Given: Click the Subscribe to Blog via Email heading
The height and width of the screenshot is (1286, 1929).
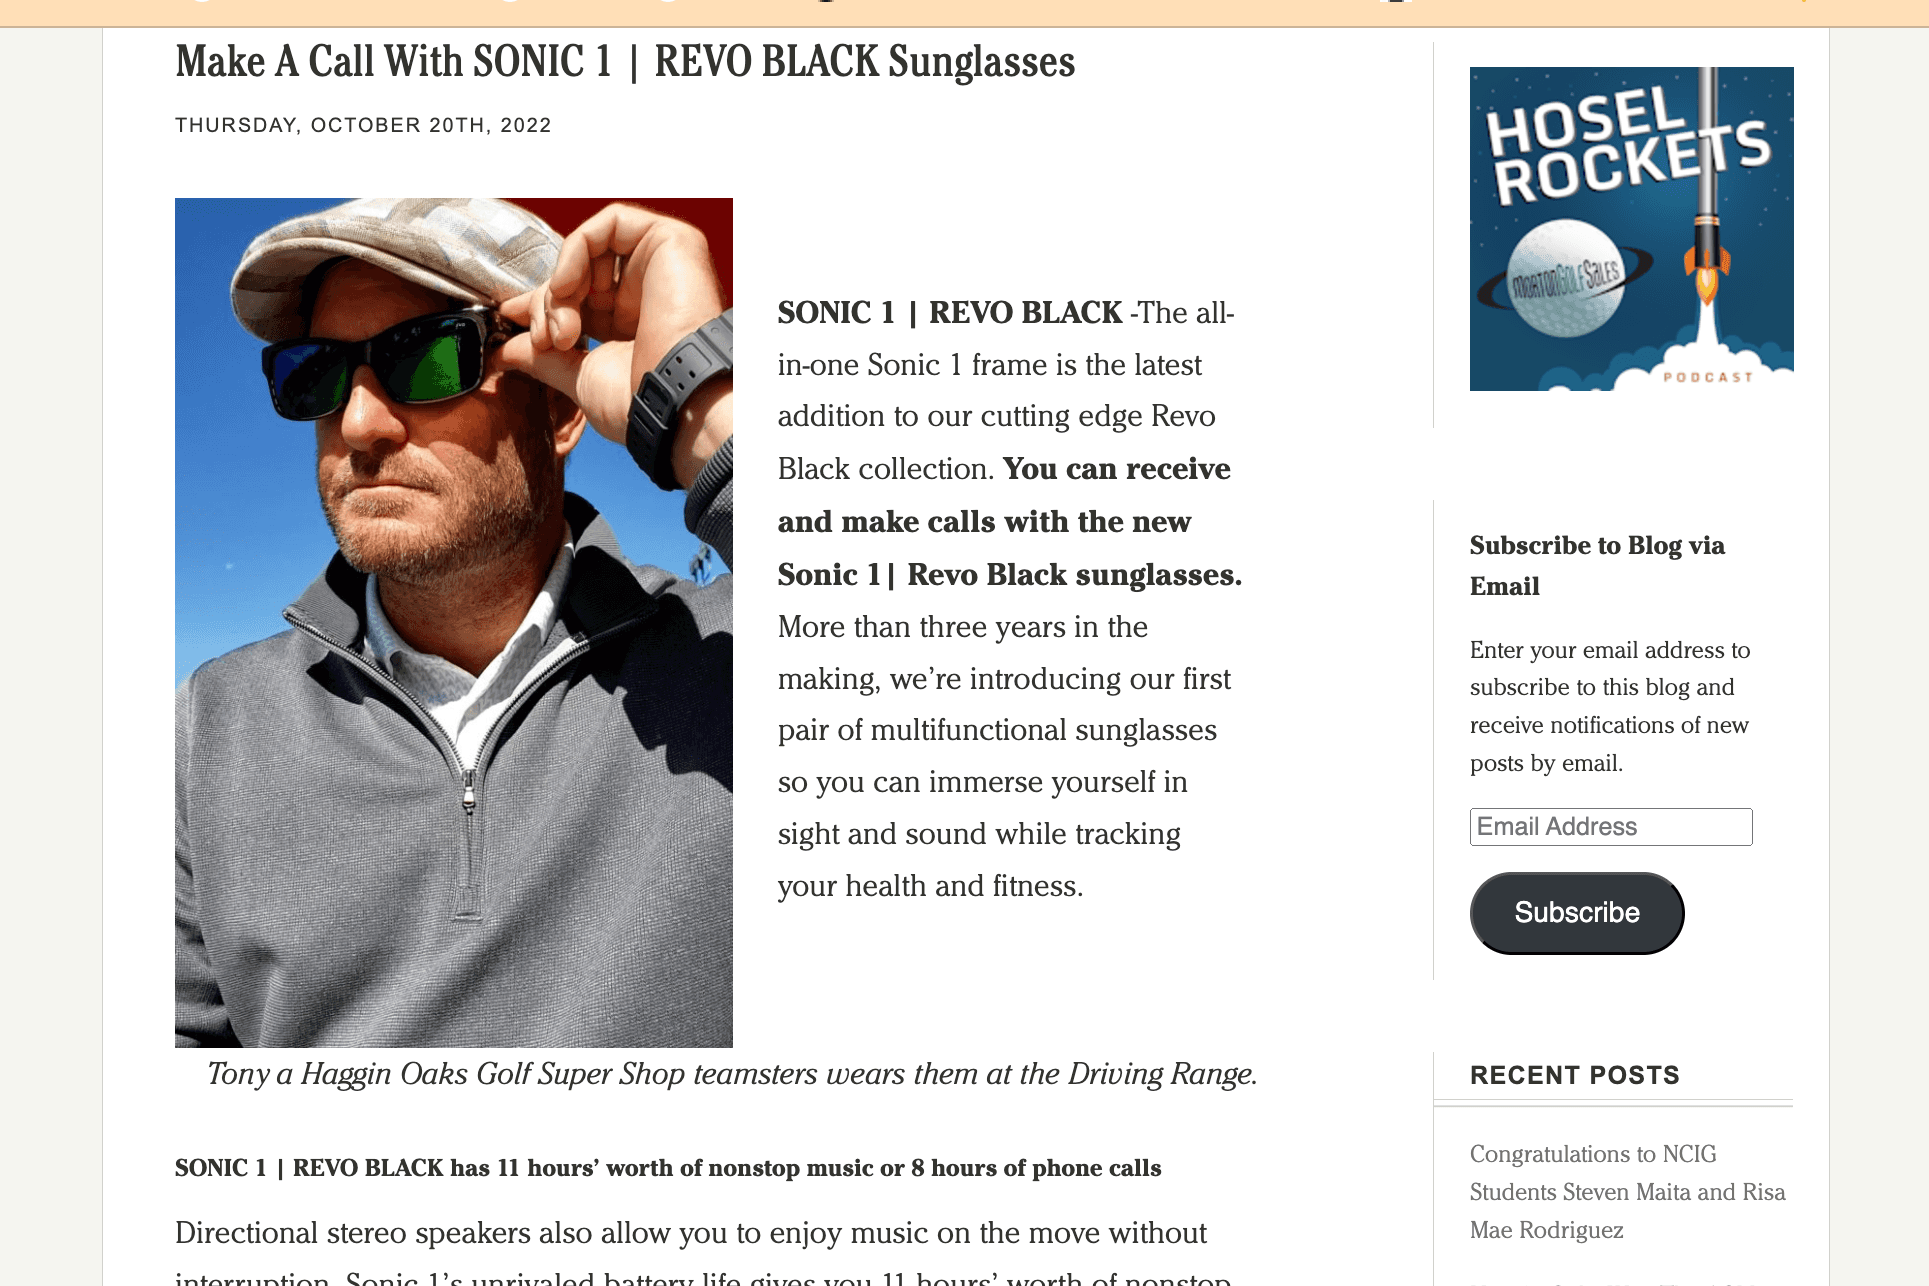Looking at the screenshot, I should pyautogui.click(x=1597, y=566).
